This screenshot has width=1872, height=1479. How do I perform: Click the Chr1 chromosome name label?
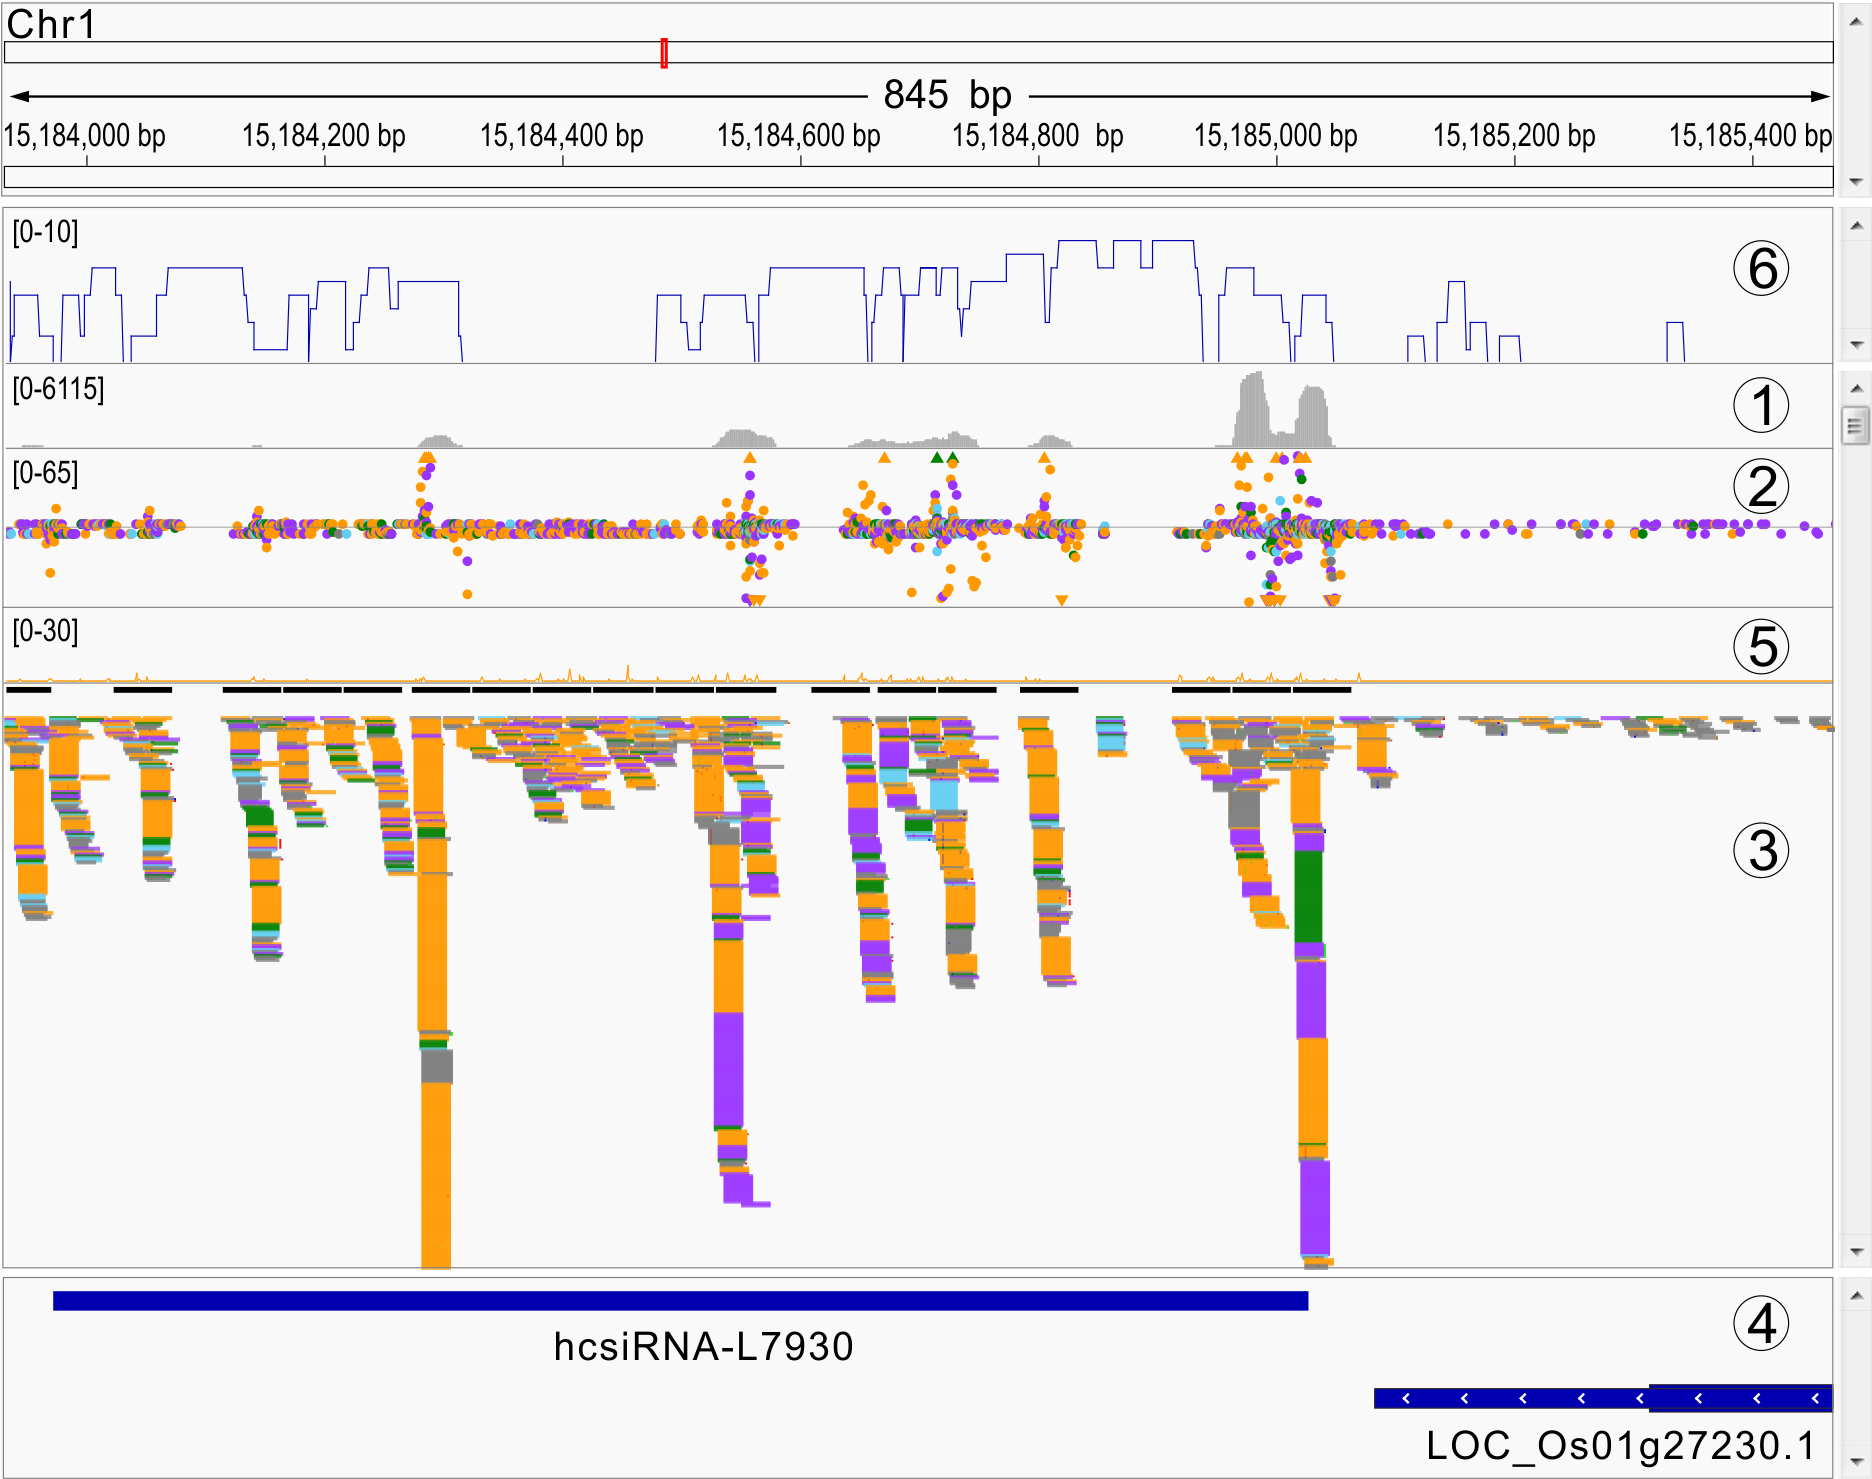click(x=51, y=24)
